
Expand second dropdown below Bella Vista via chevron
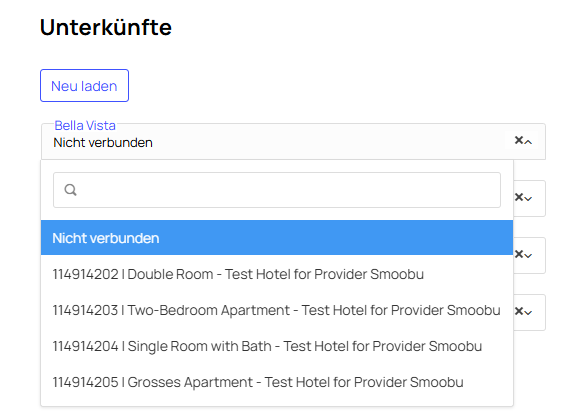coord(528,256)
